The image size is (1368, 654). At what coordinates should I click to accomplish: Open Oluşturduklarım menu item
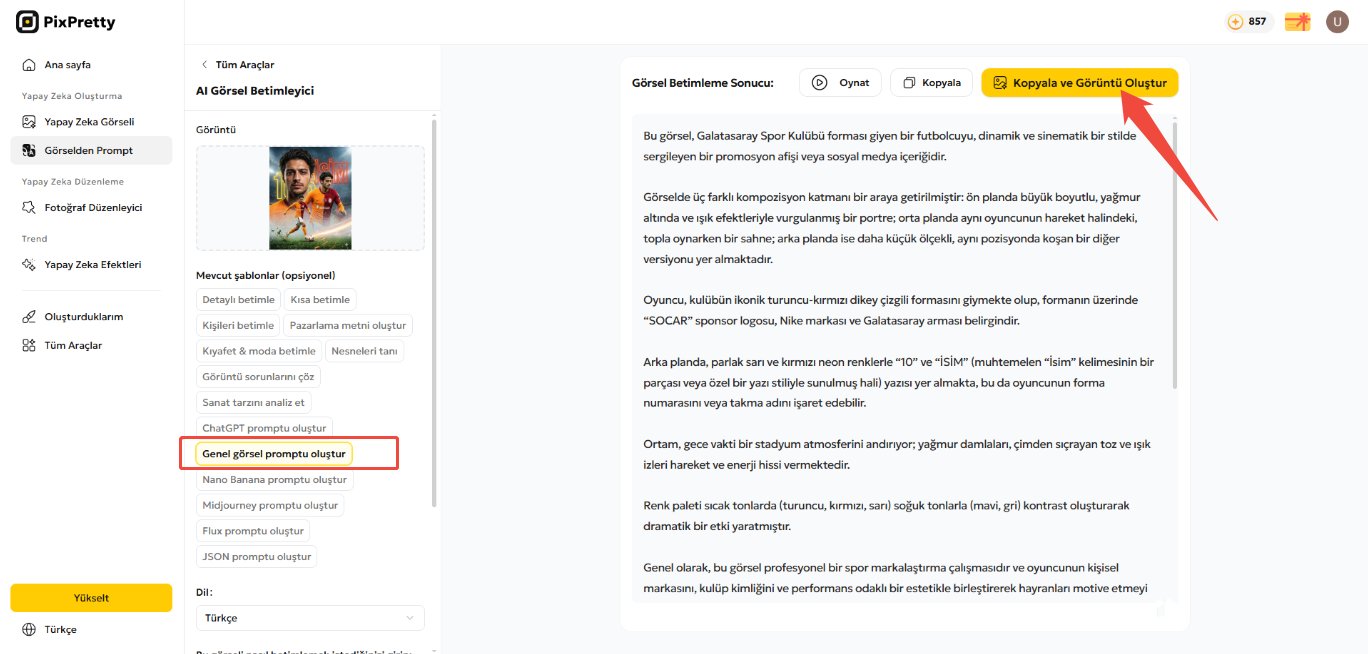point(91,317)
